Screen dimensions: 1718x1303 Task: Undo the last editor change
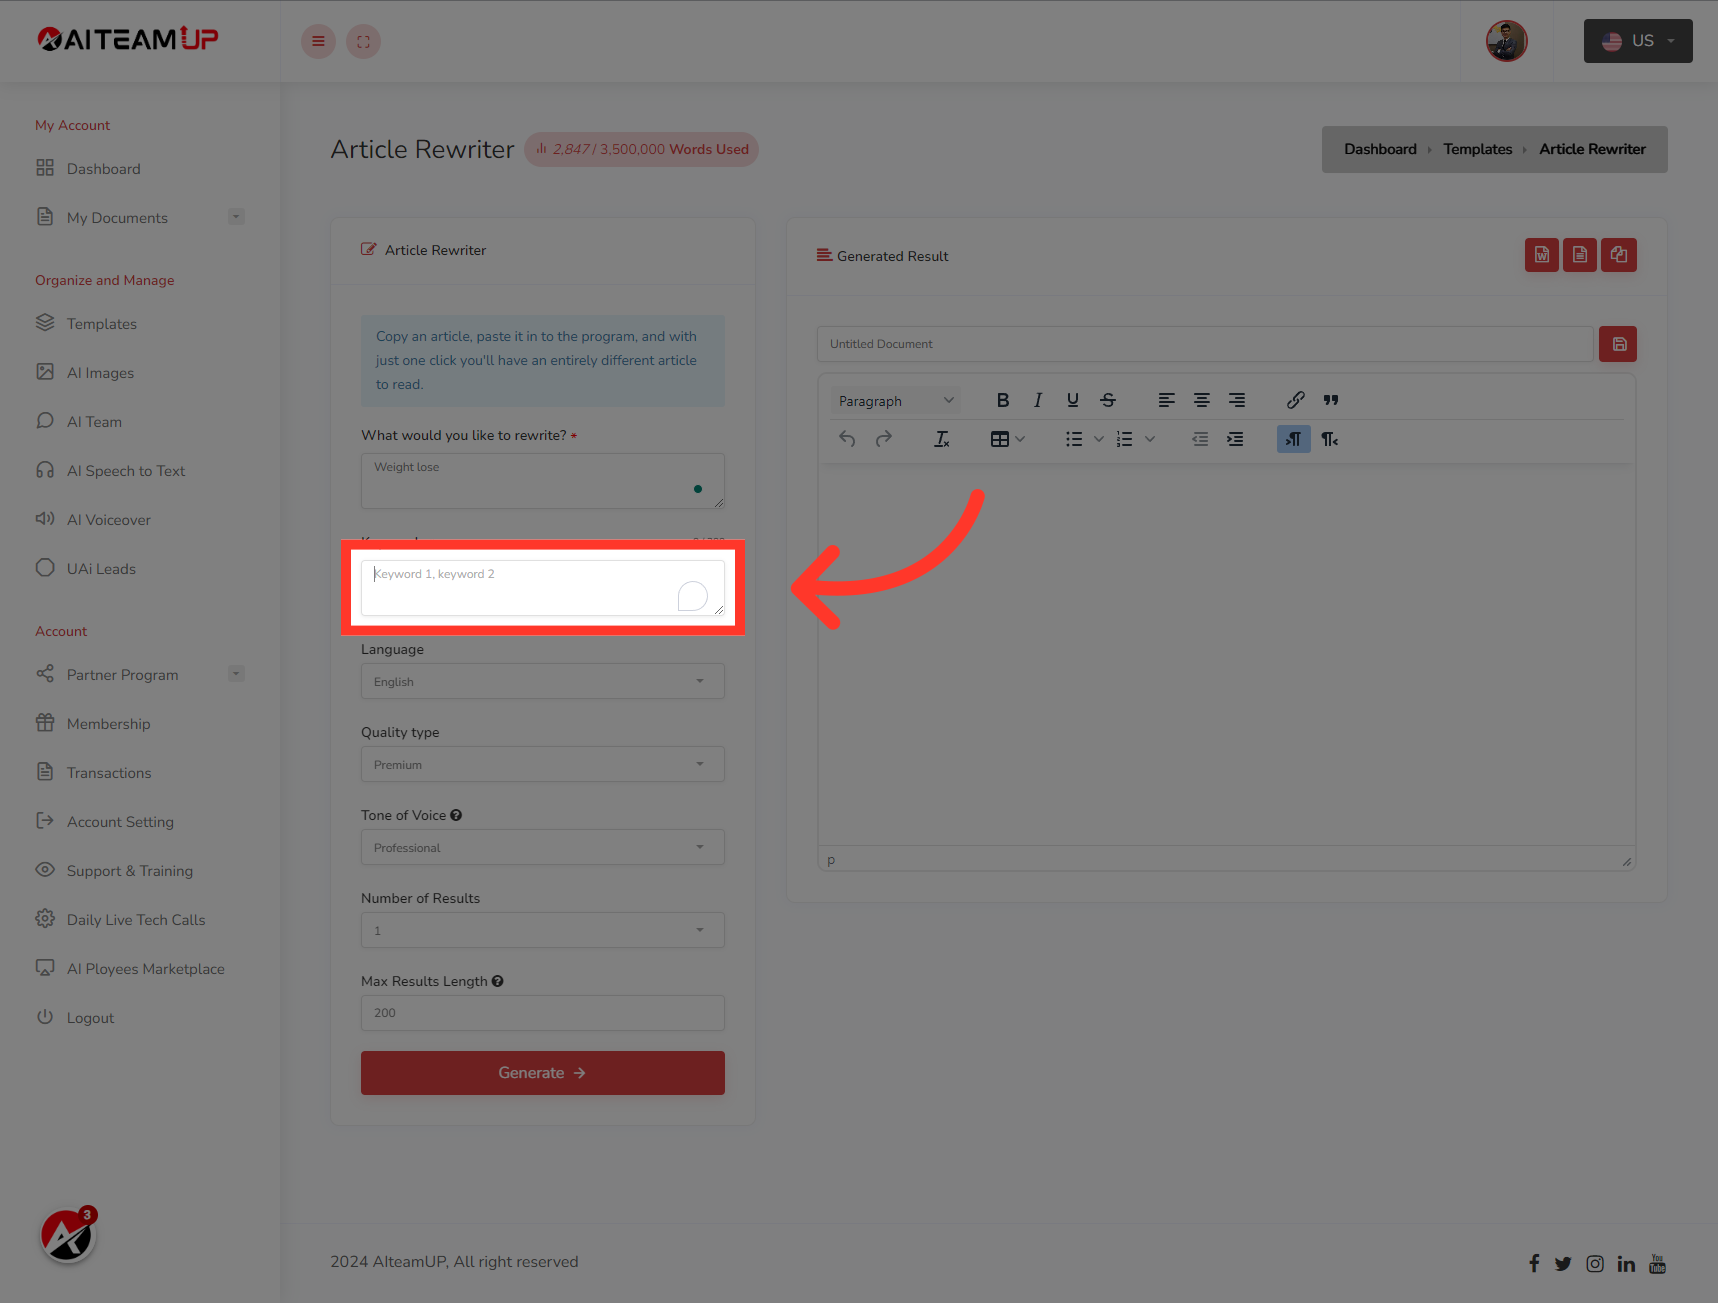pos(847,438)
